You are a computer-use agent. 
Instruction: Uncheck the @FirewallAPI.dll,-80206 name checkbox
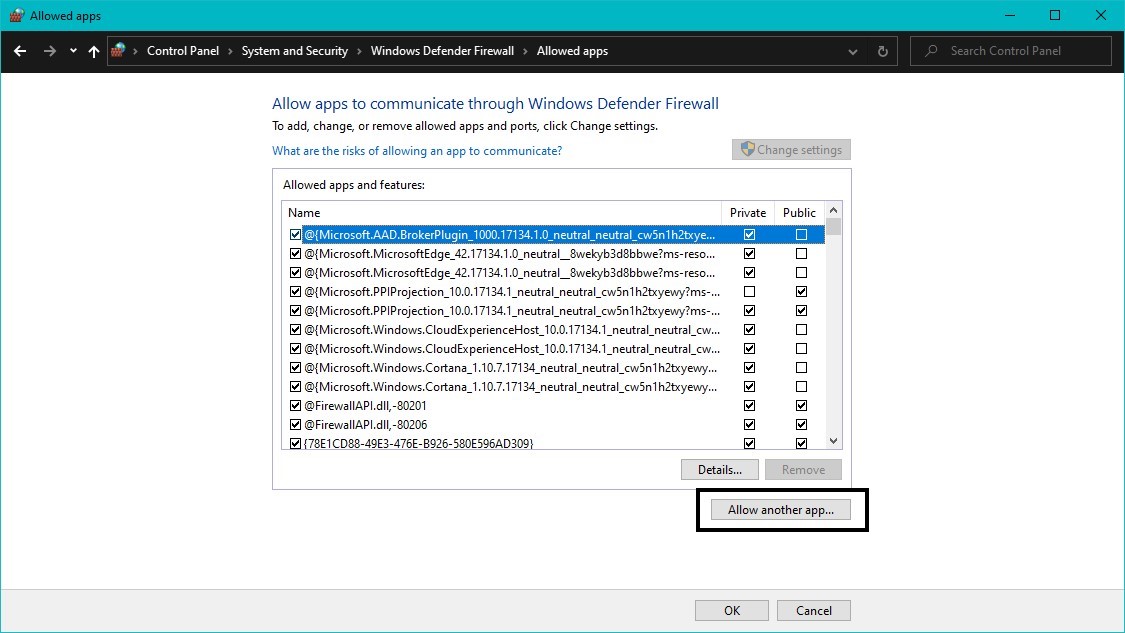coord(295,425)
